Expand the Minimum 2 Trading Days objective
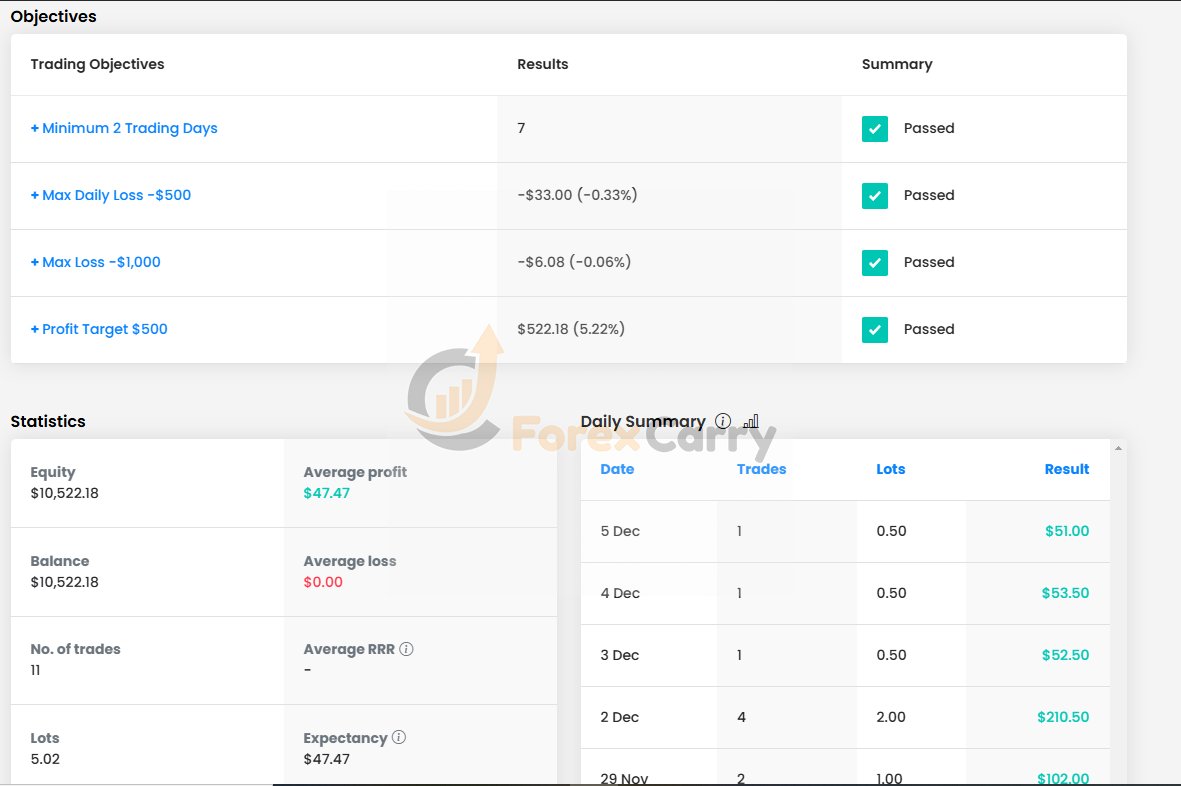The image size is (1181, 786). tap(124, 128)
